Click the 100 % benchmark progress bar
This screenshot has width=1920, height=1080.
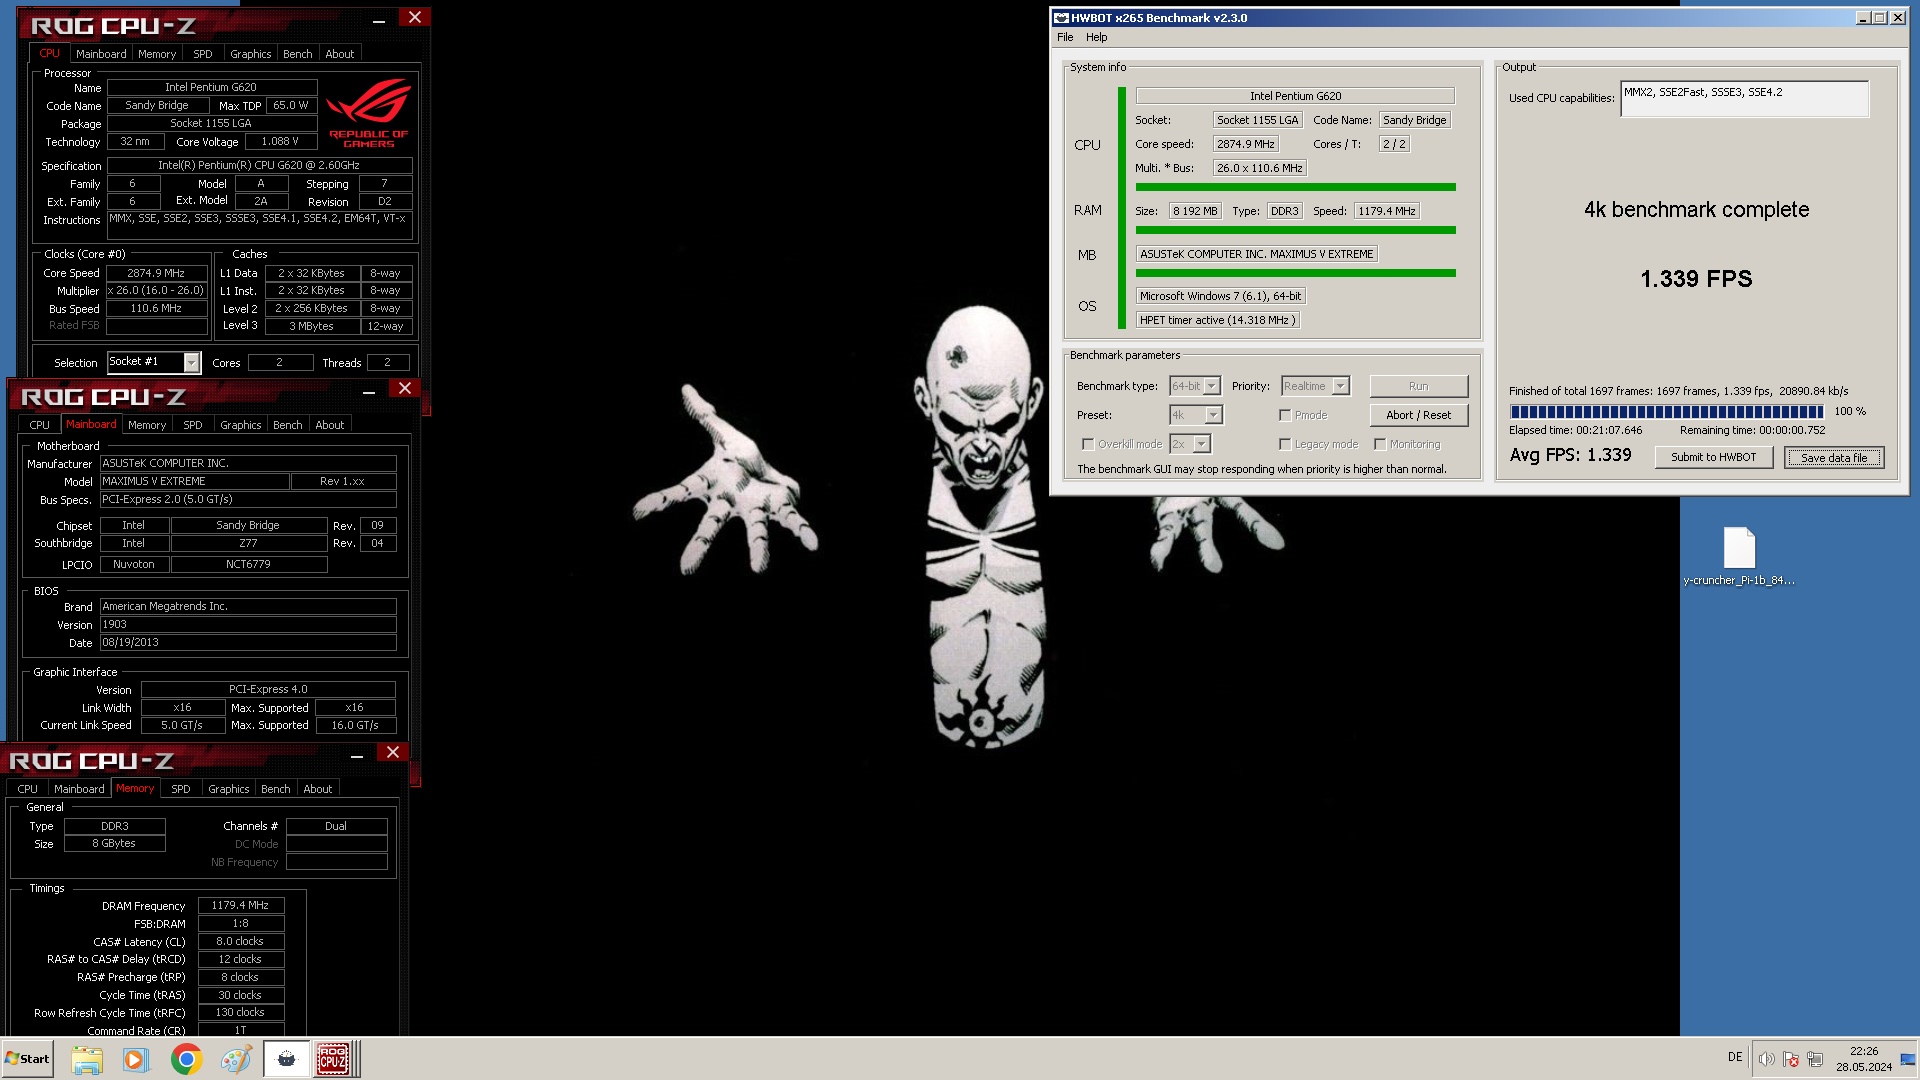(x=1666, y=411)
